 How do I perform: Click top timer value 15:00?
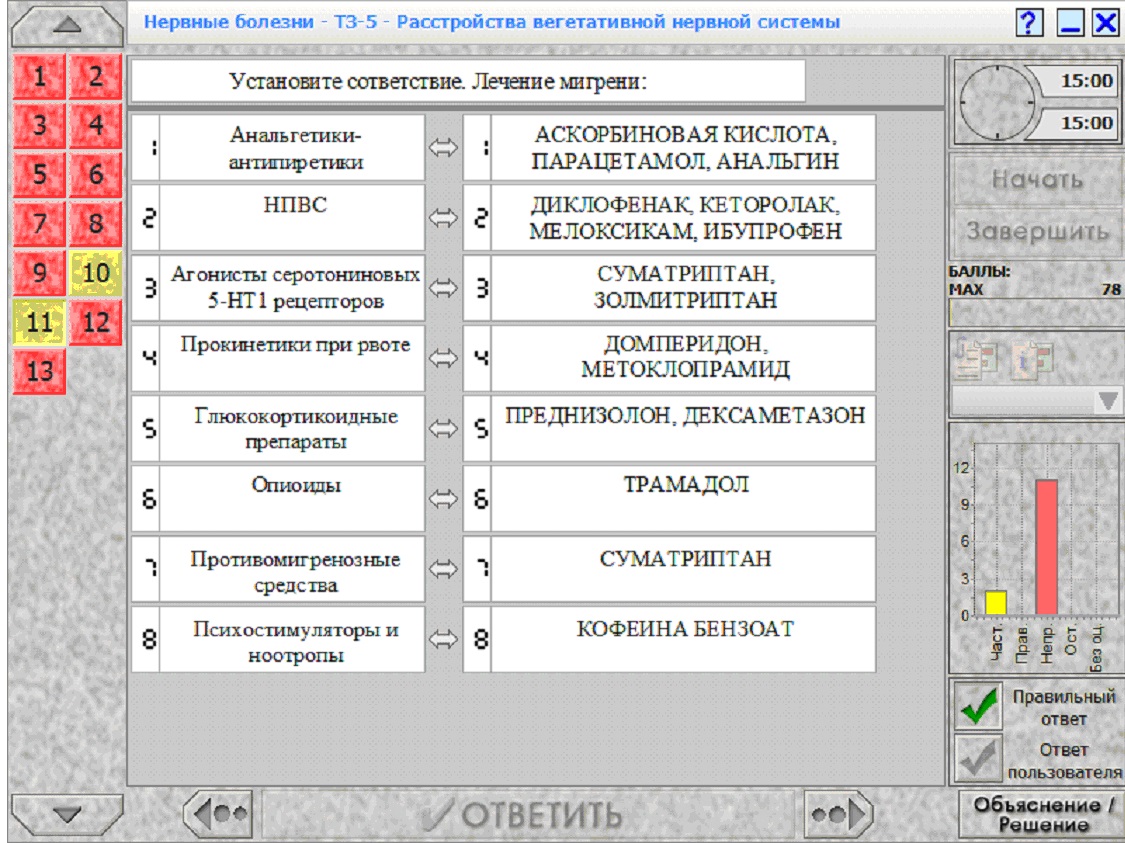1086,80
